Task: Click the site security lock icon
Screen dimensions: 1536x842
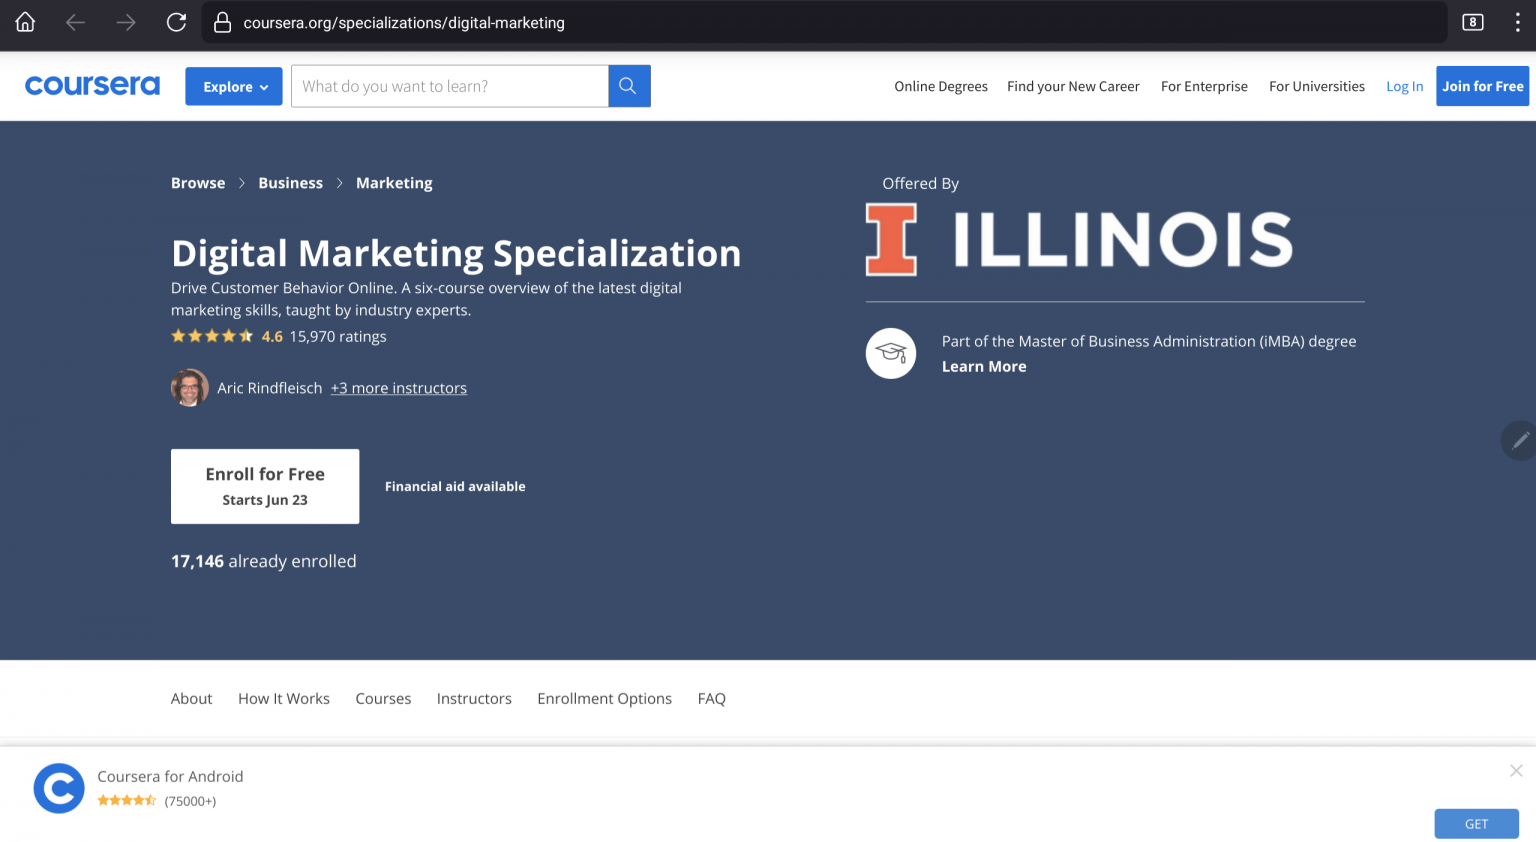Action: 222,22
